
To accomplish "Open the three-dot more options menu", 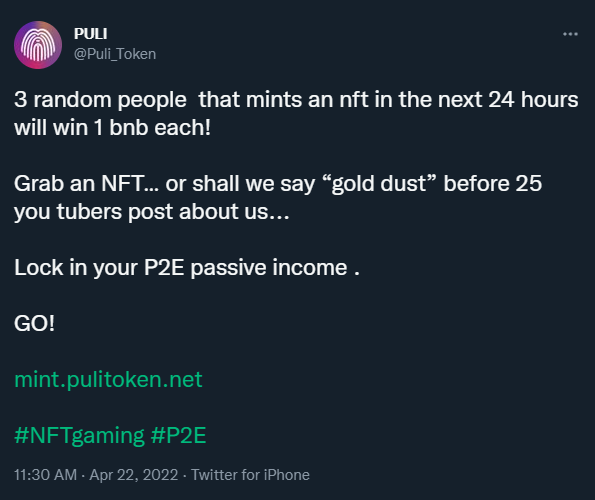I will 570,34.
